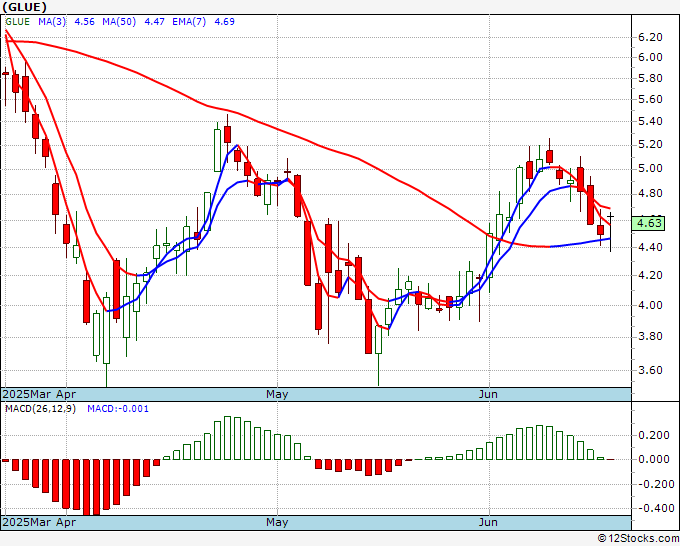This screenshot has height=546, width=680.
Task: Click the Jun label on price chart axis
Action: pyautogui.click(x=488, y=394)
